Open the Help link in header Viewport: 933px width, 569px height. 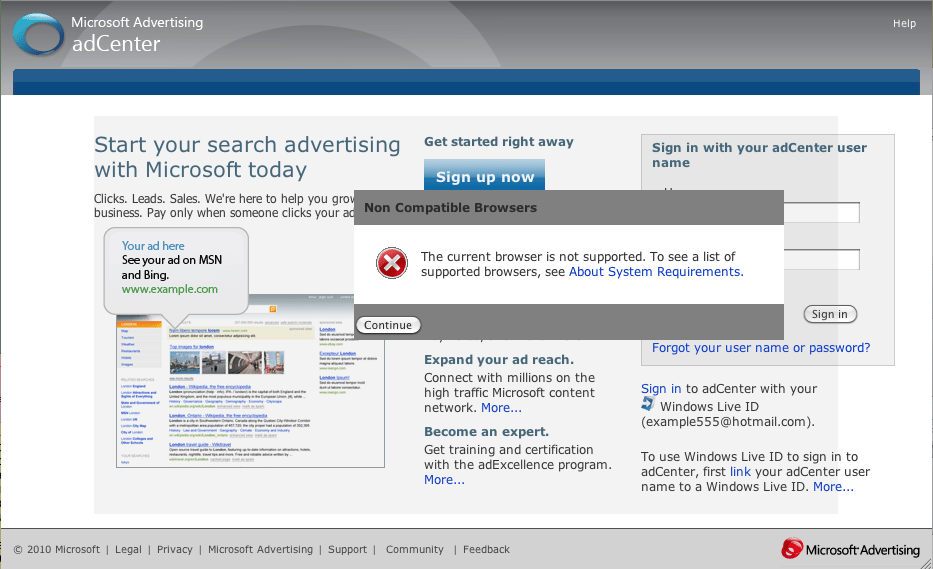[904, 23]
